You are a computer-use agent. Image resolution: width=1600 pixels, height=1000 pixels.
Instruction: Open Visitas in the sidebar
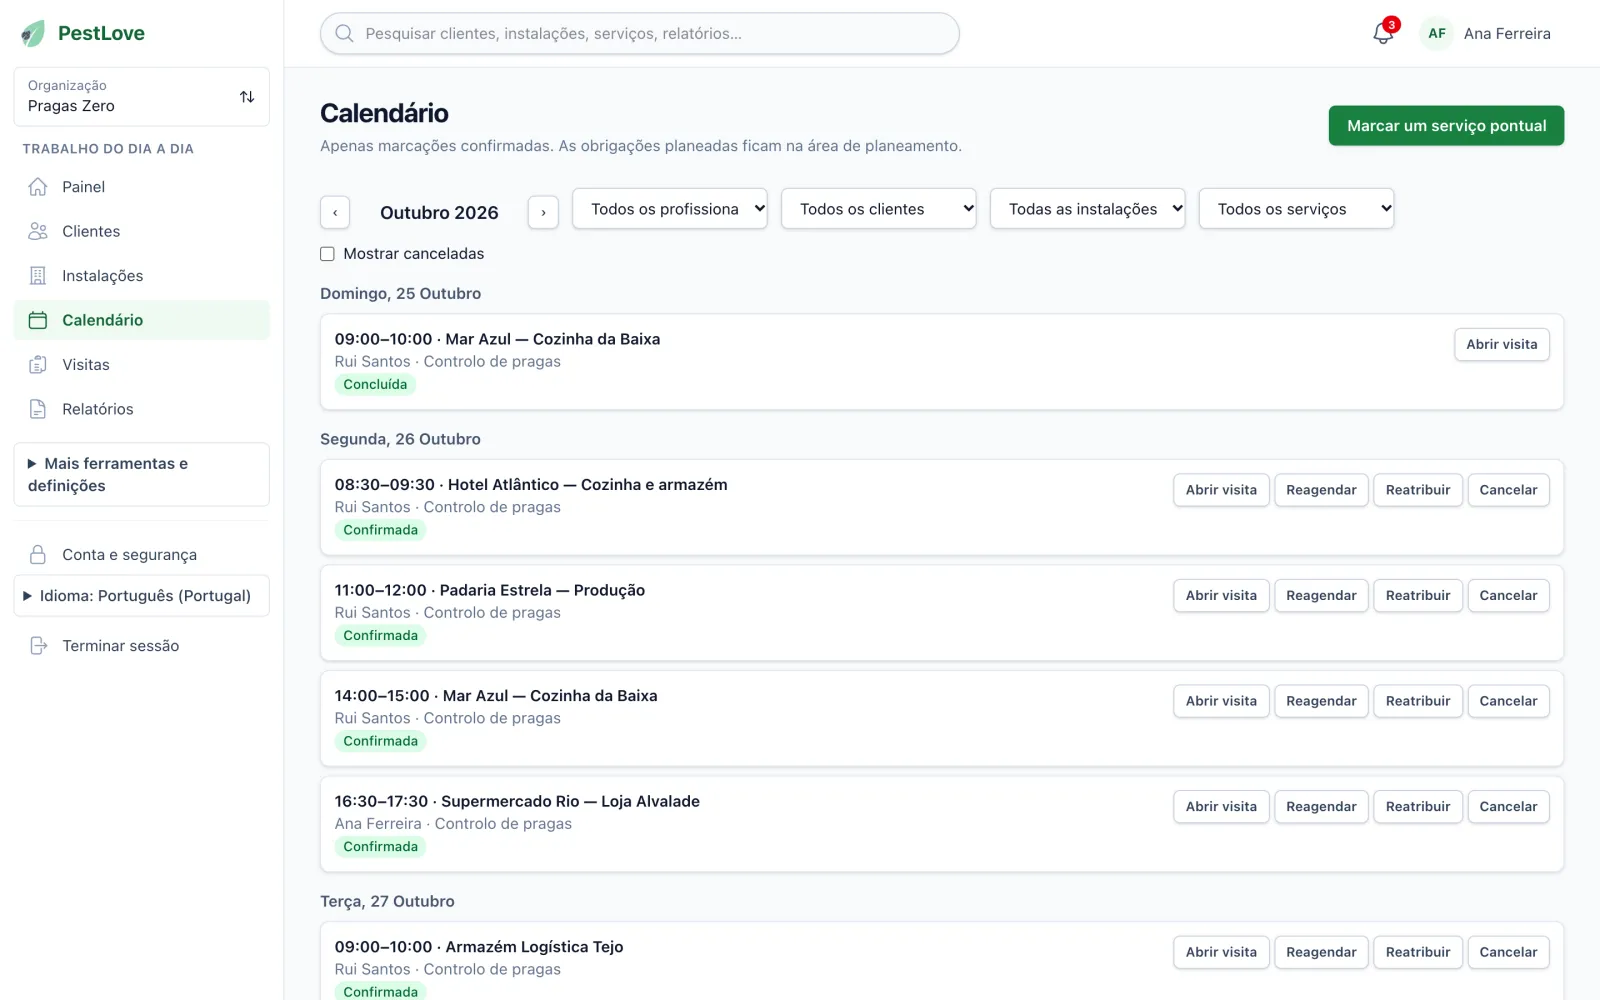(x=142, y=365)
